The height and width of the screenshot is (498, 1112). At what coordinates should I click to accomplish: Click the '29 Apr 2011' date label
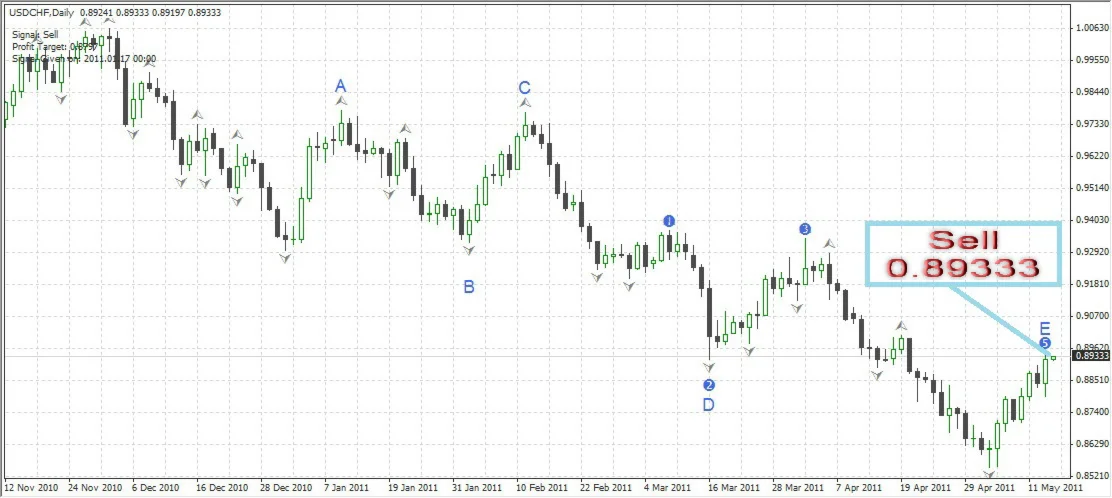(989, 488)
